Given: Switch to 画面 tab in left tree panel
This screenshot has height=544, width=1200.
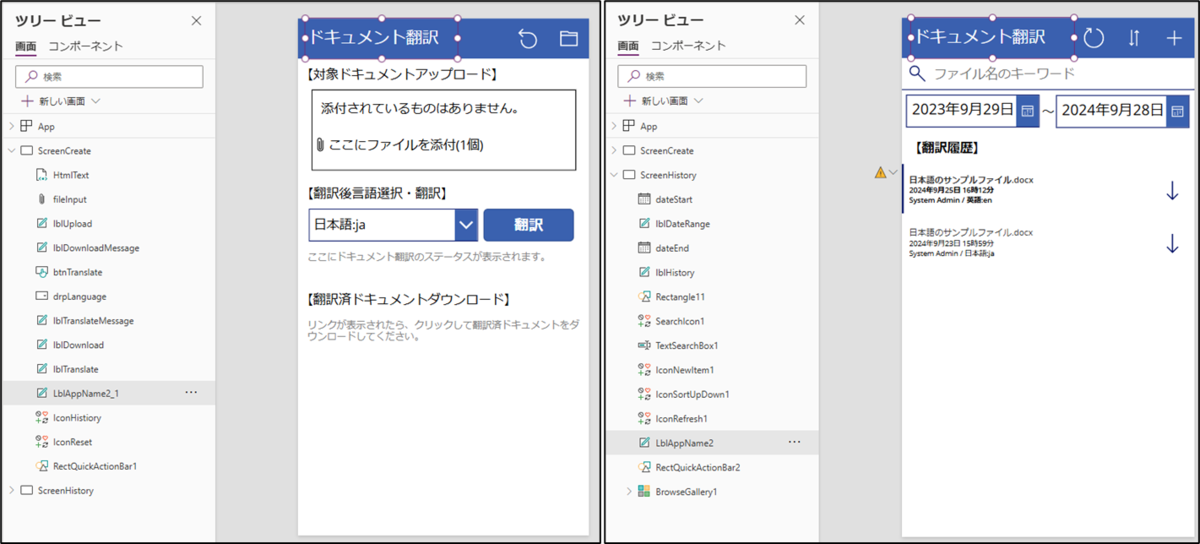Looking at the screenshot, I should 26,46.
